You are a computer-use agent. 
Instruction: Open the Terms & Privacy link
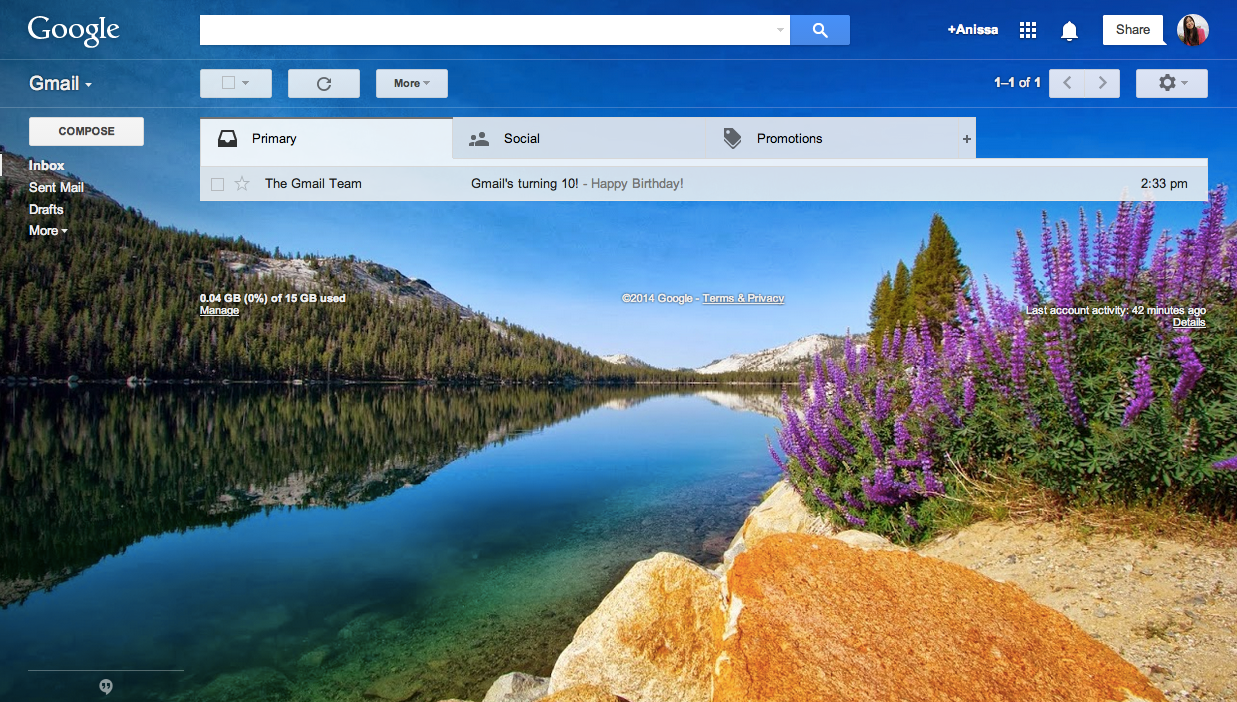[x=743, y=297]
